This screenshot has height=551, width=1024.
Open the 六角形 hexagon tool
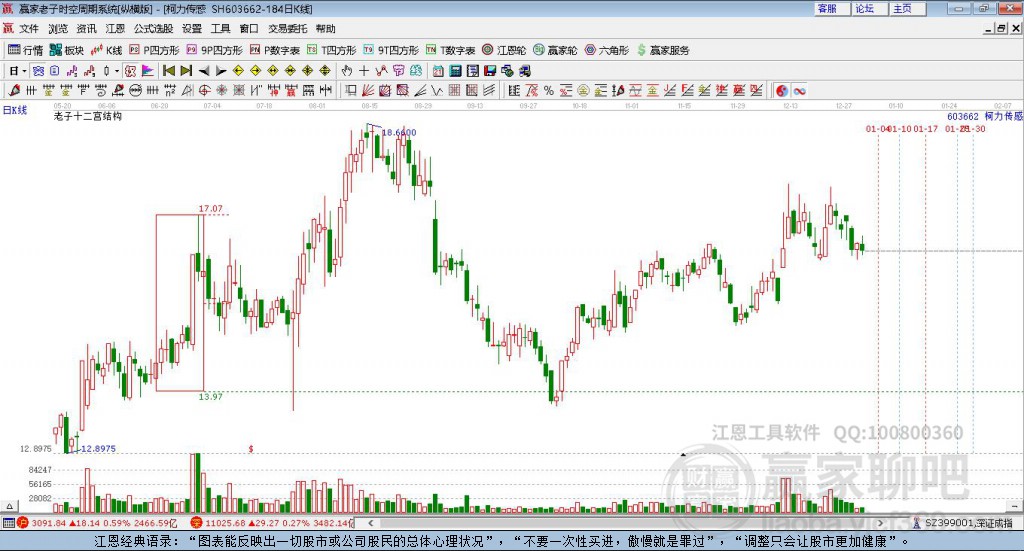point(607,50)
